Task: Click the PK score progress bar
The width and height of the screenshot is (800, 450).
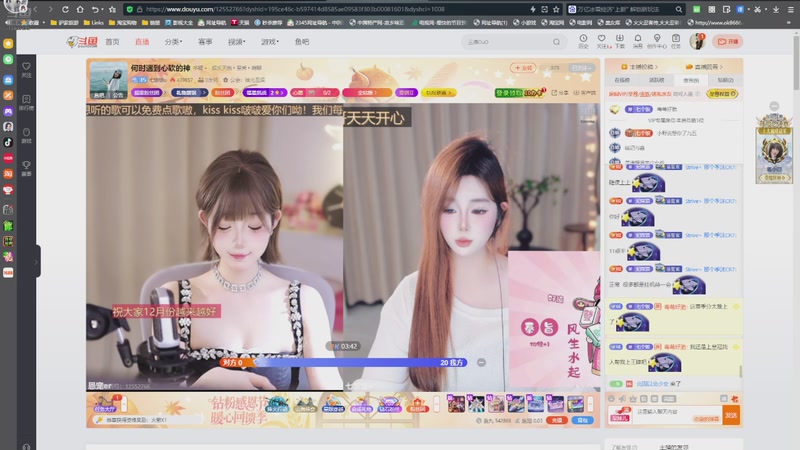Action: pyautogui.click(x=343, y=362)
